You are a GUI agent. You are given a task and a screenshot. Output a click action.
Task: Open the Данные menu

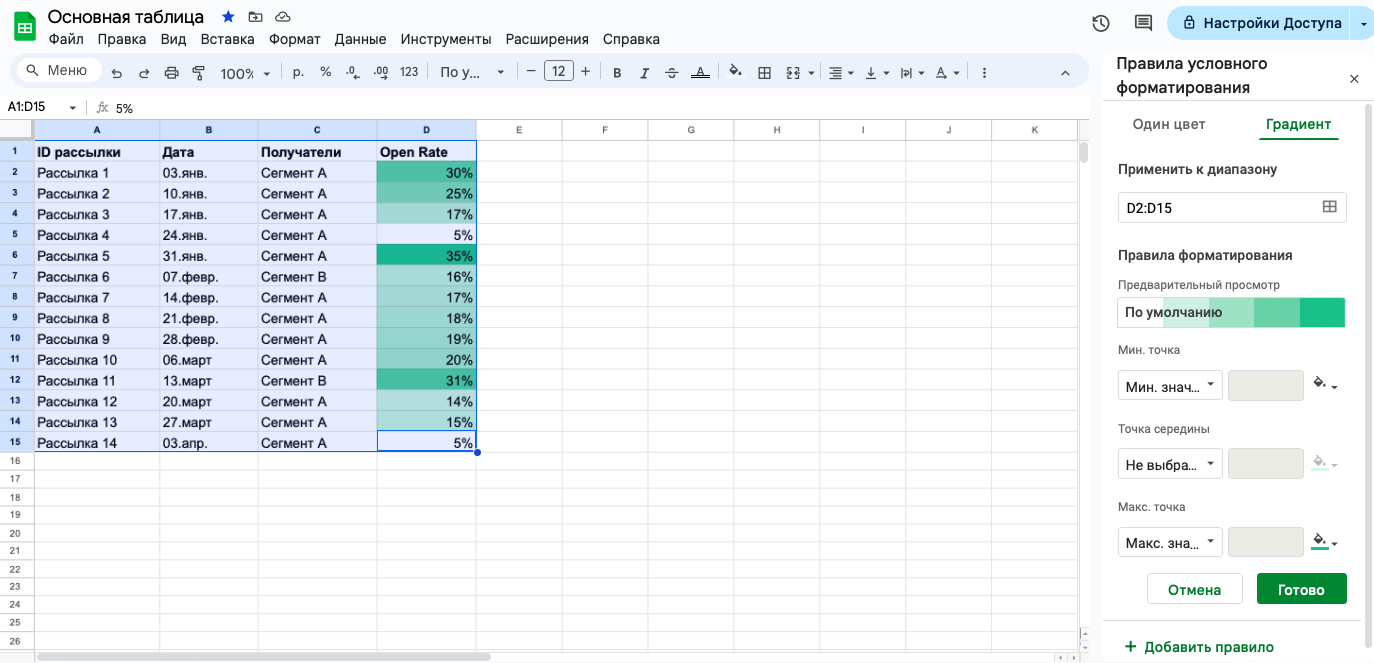(361, 39)
